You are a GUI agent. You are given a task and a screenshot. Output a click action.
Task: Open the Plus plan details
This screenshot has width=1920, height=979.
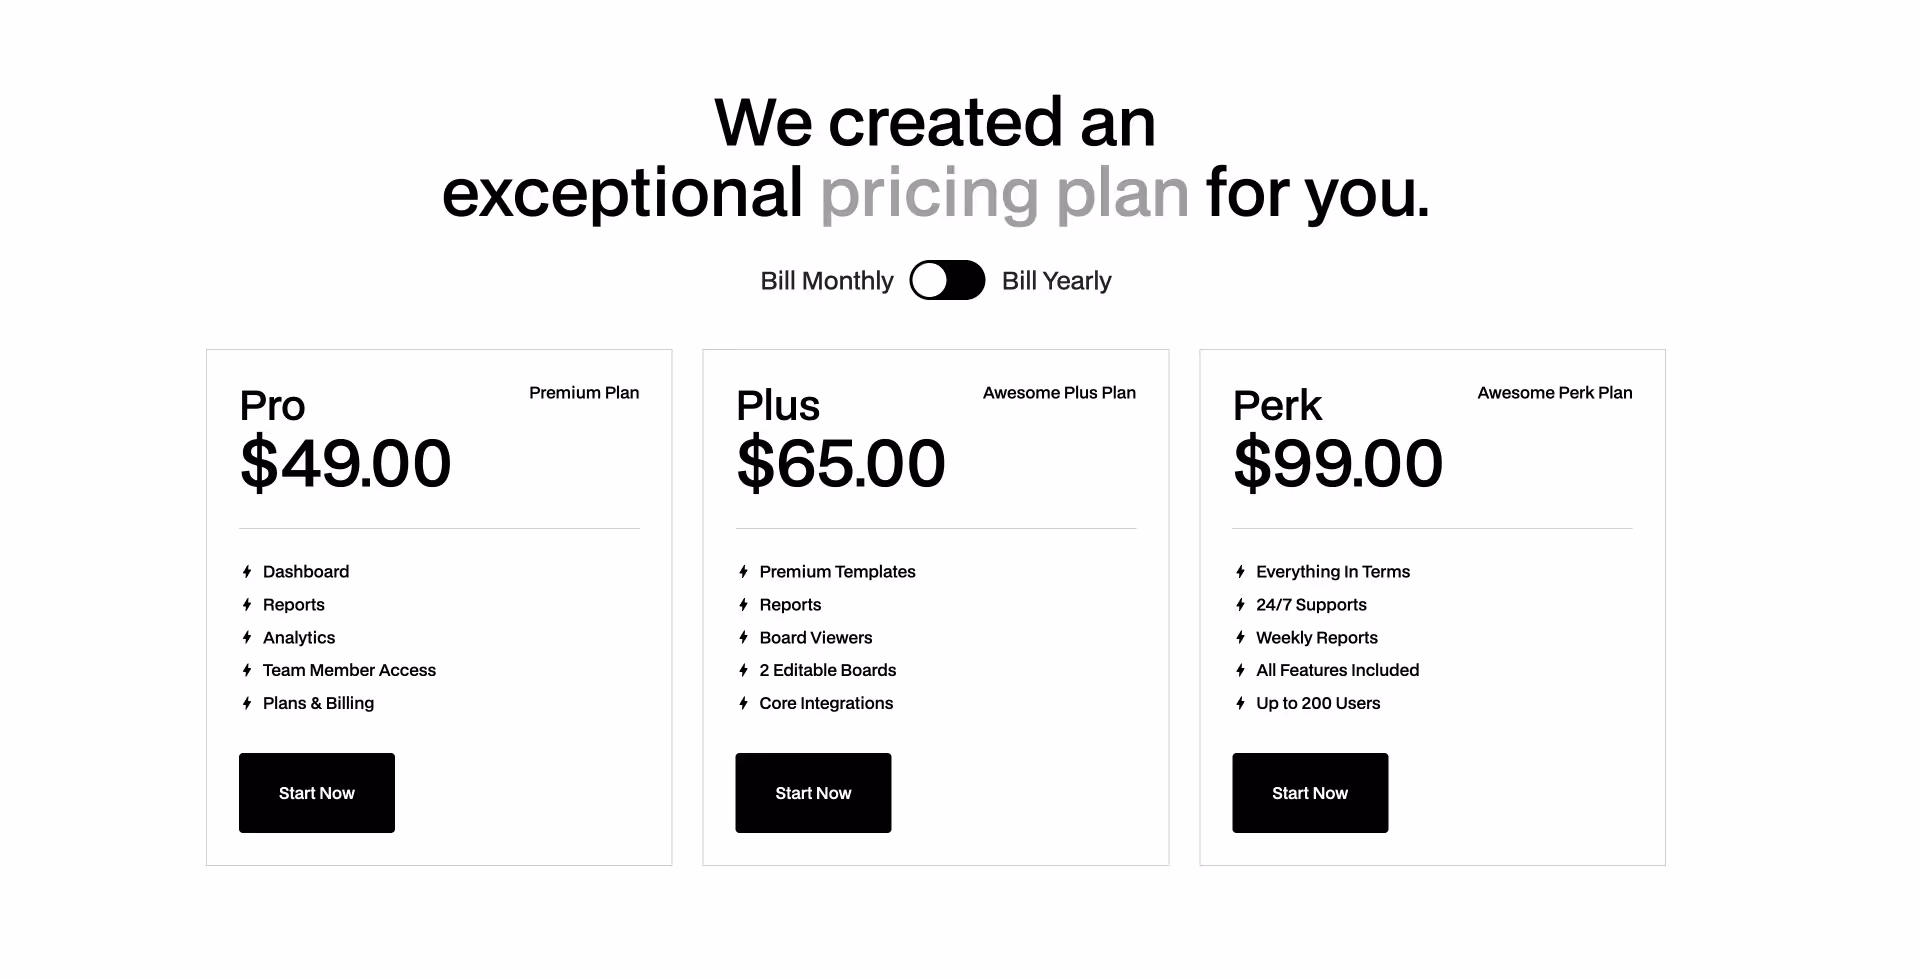tap(935, 606)
